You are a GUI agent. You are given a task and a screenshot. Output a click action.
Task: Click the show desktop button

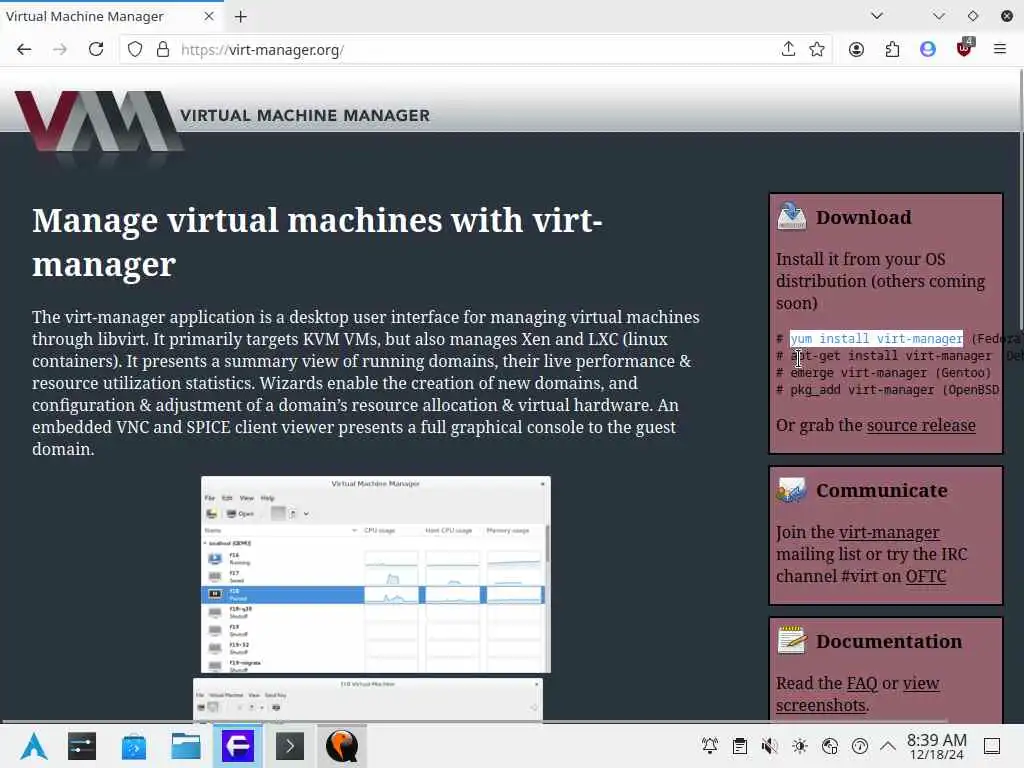[x=992, y=746]
